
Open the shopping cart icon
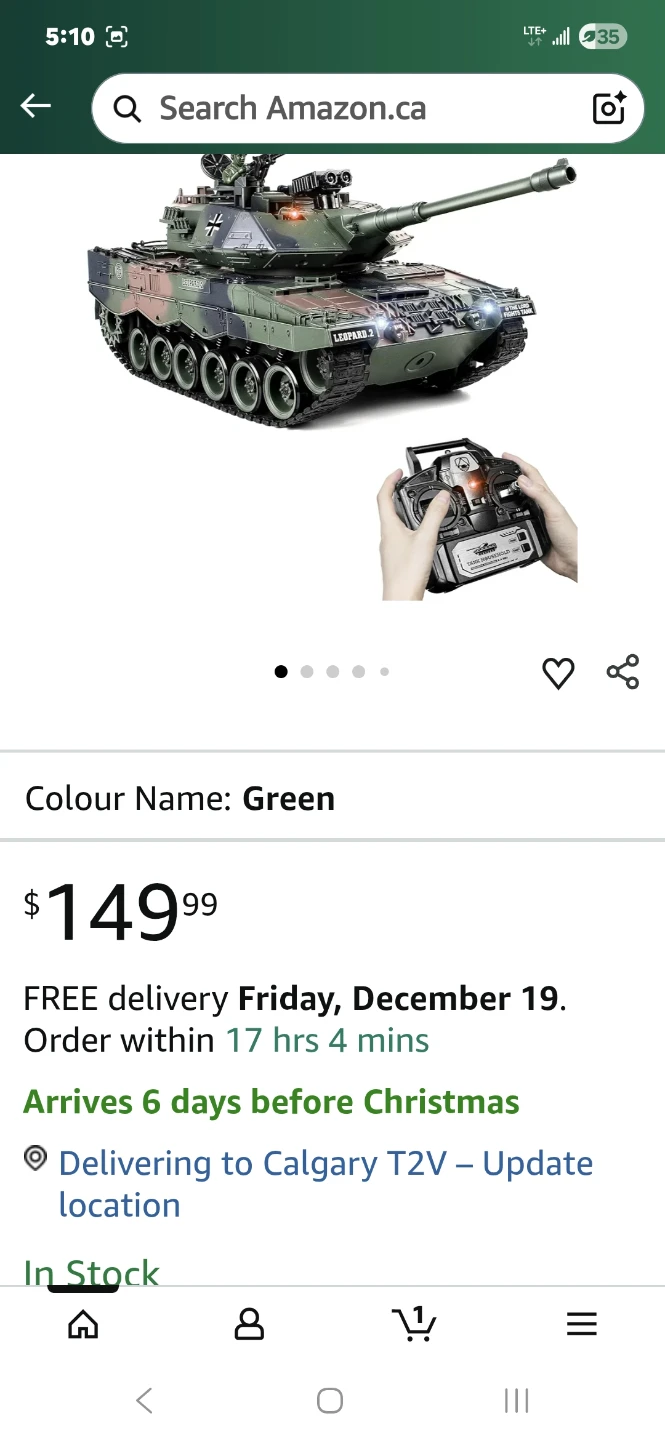coord(414,1324)
